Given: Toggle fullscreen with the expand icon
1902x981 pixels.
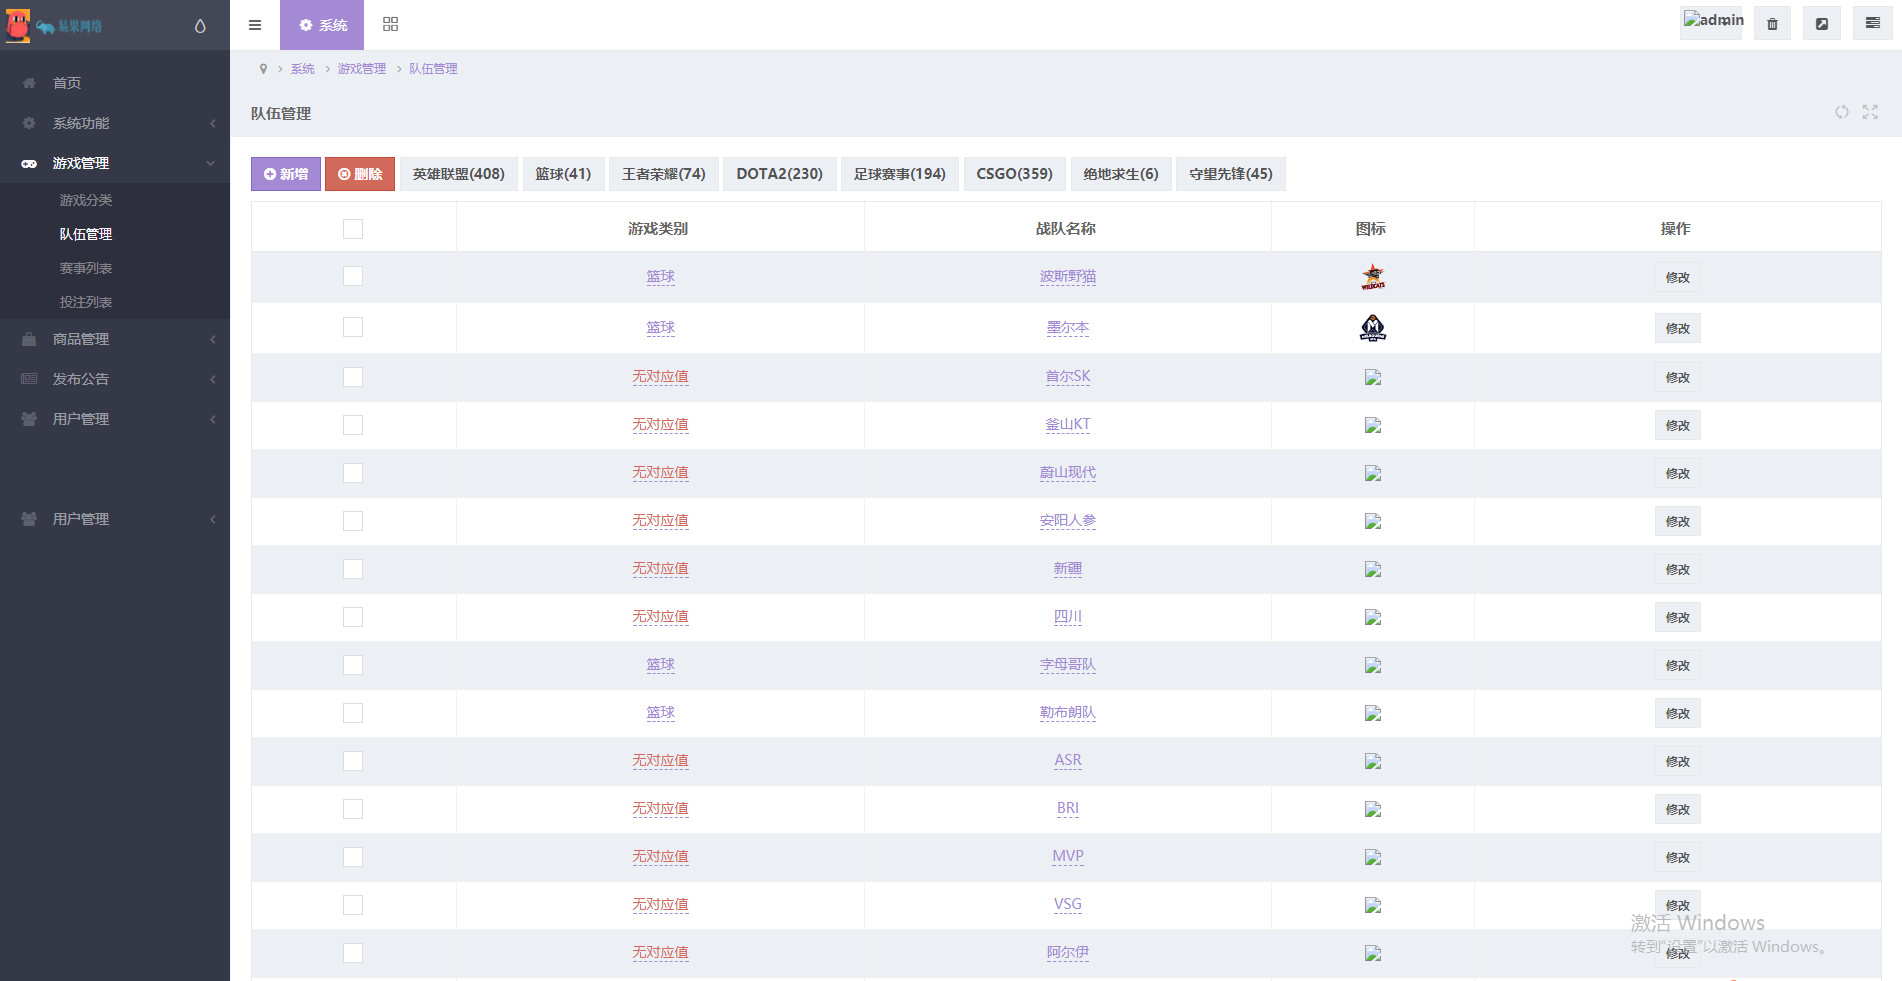Looking at the screenshot, I should pyautogui.click(x=1870, y=112).
